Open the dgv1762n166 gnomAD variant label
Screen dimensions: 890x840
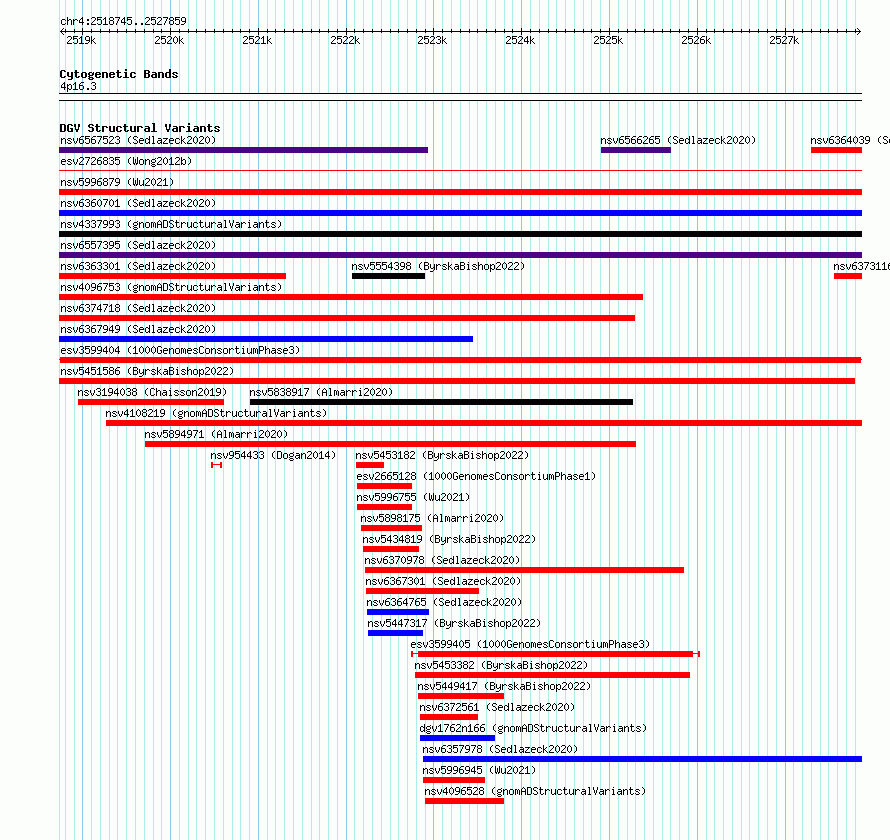(x=533, y=728)
